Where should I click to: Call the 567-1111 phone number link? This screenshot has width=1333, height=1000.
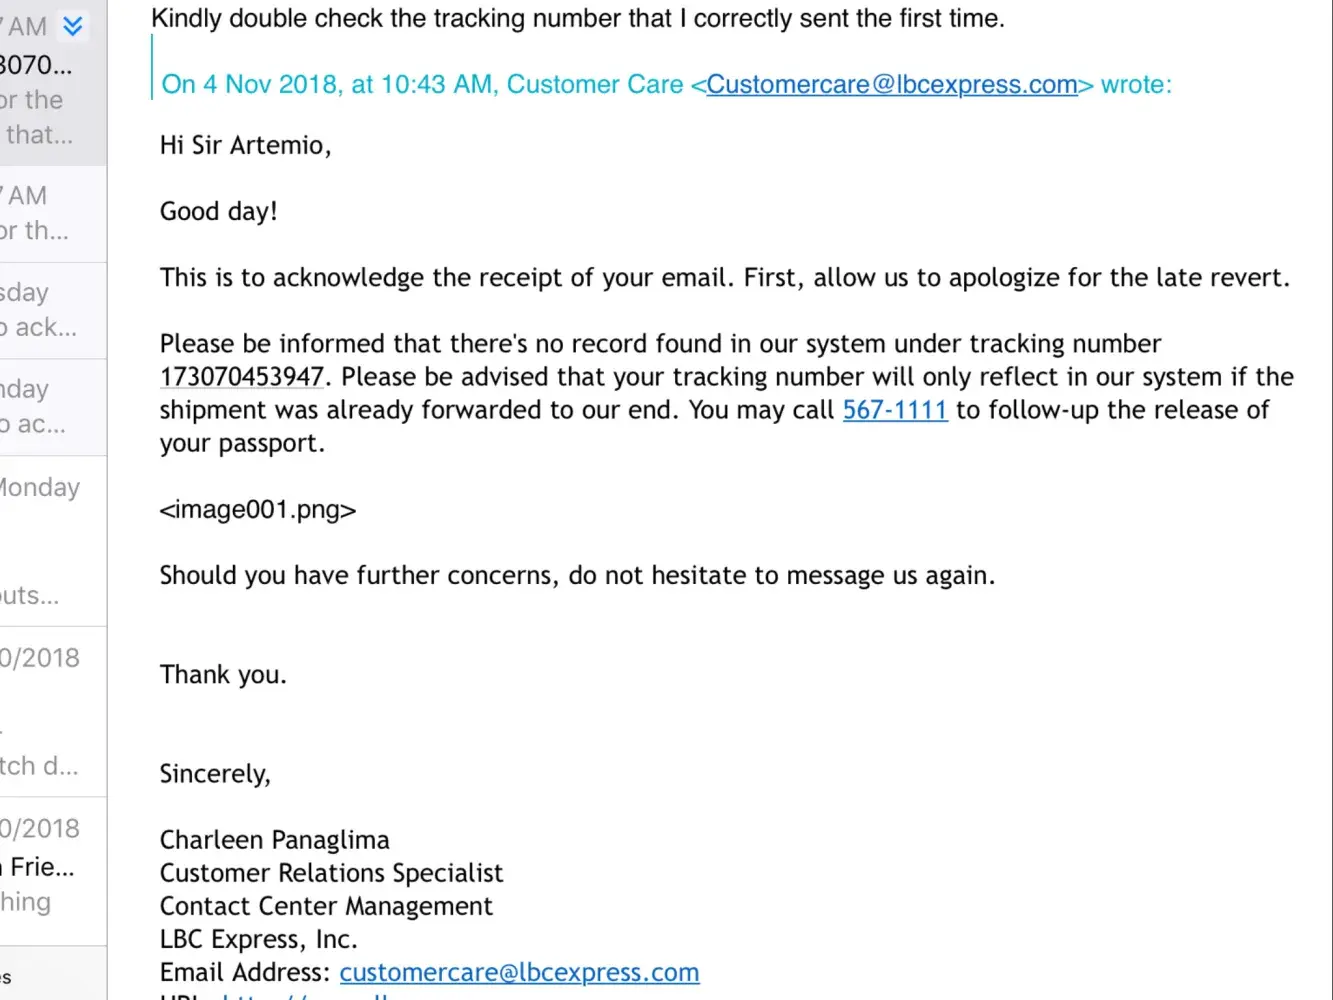(x=894, y=410)
